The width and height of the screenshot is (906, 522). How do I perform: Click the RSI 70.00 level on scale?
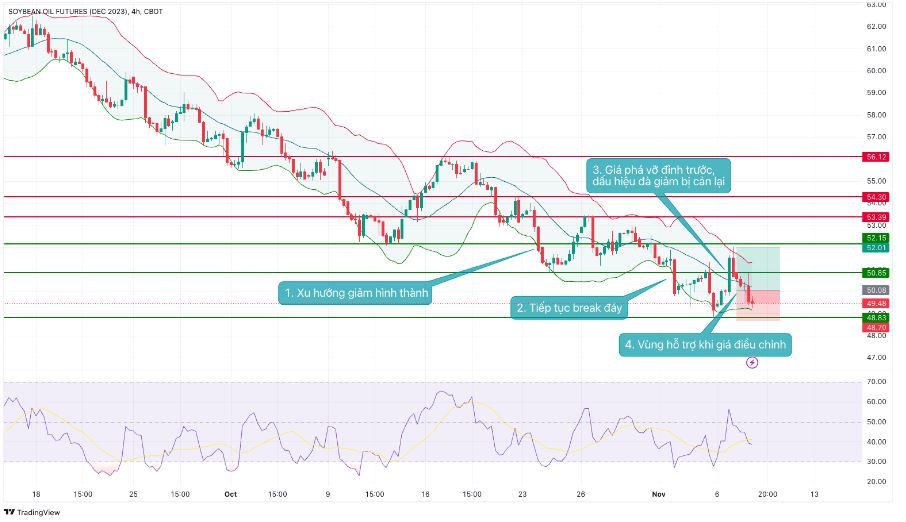[875, 382]
